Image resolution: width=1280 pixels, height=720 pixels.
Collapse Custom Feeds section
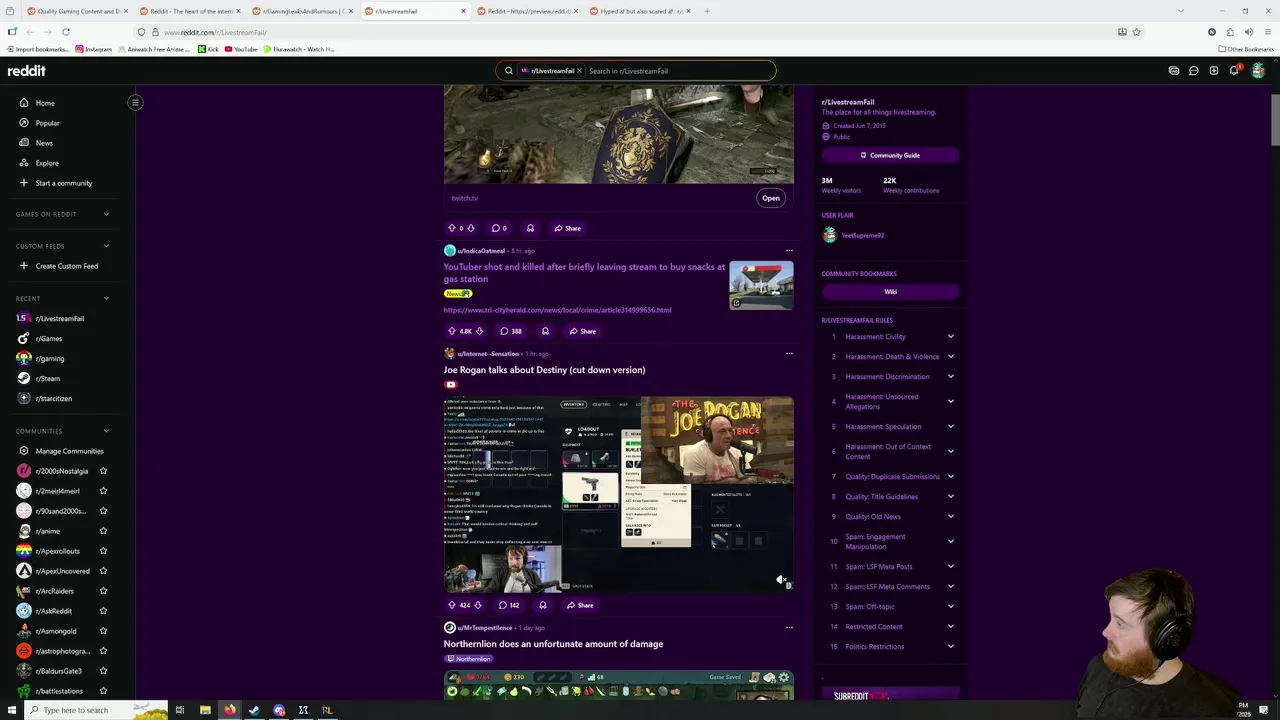coord(106,246)
